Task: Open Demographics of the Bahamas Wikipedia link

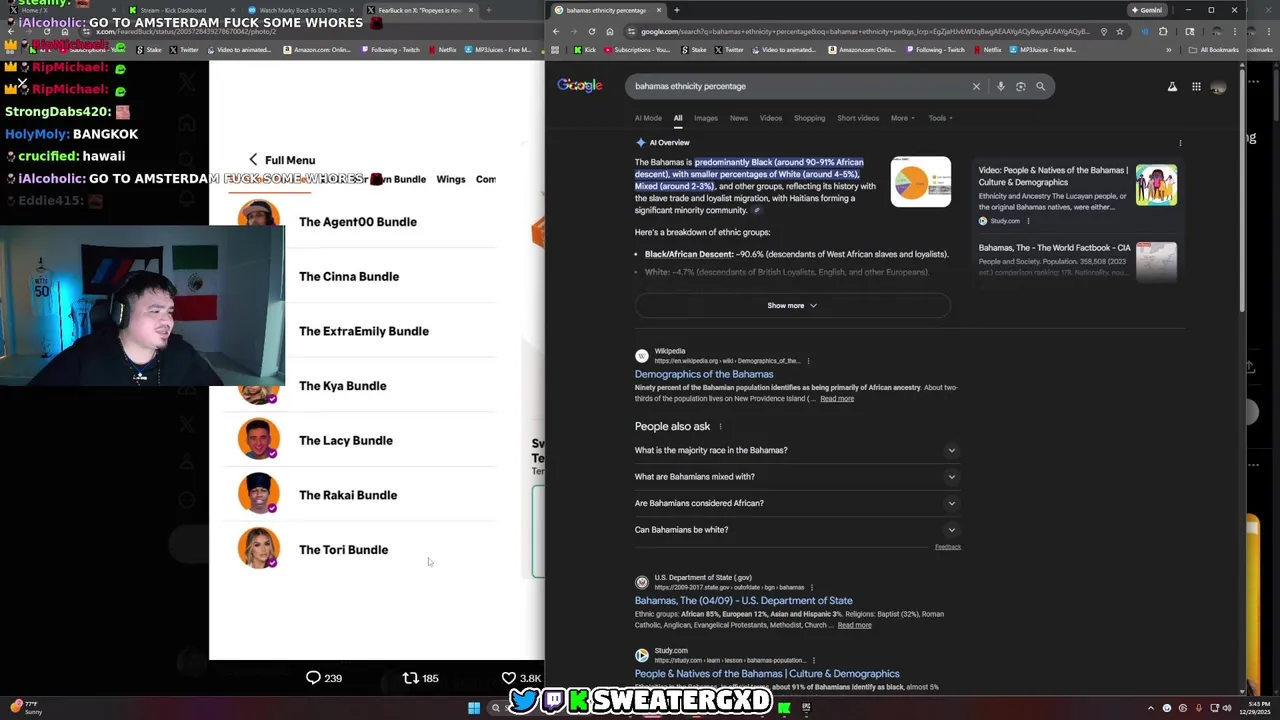Action: pyautogui.click(x=704, y=374)
